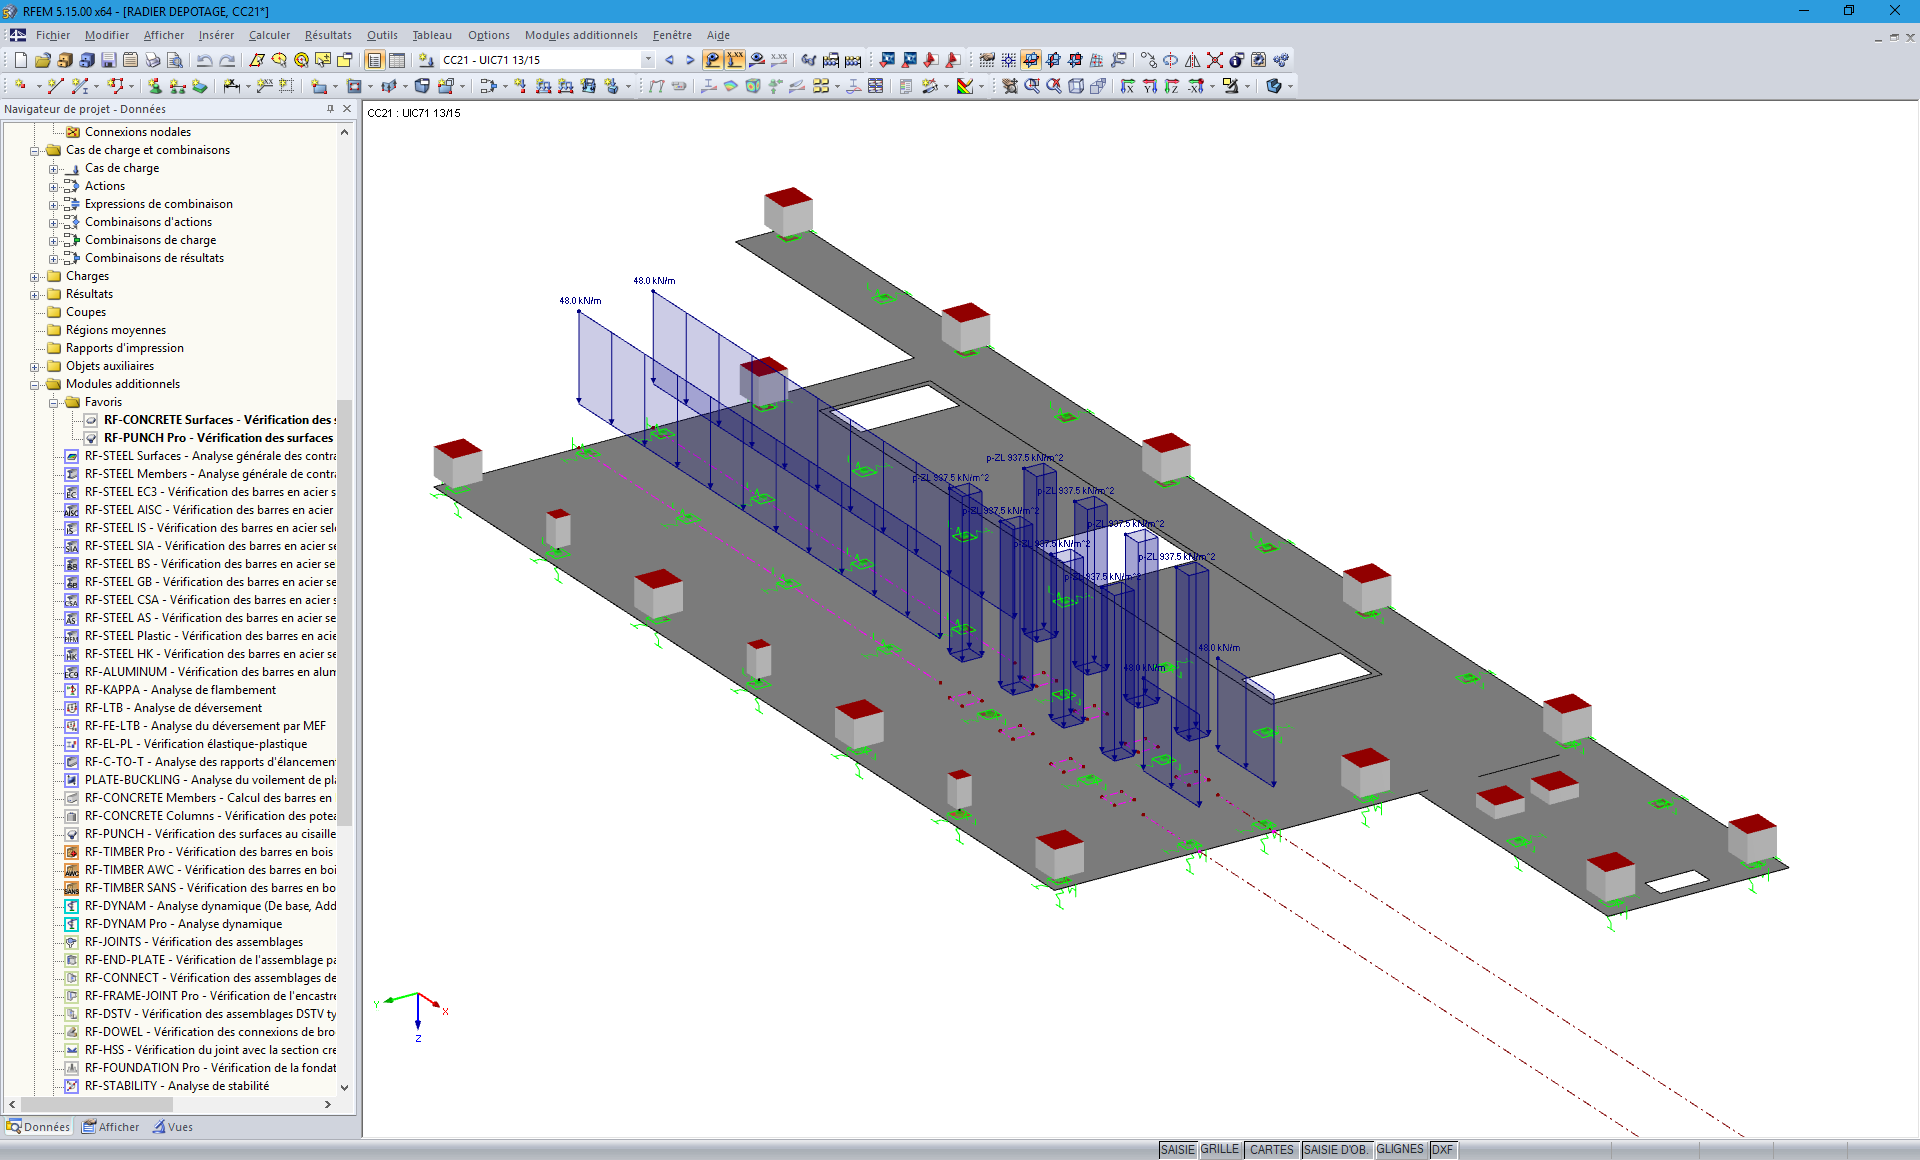Toggle CARTES in the status bar

tap(1270, 1150)
